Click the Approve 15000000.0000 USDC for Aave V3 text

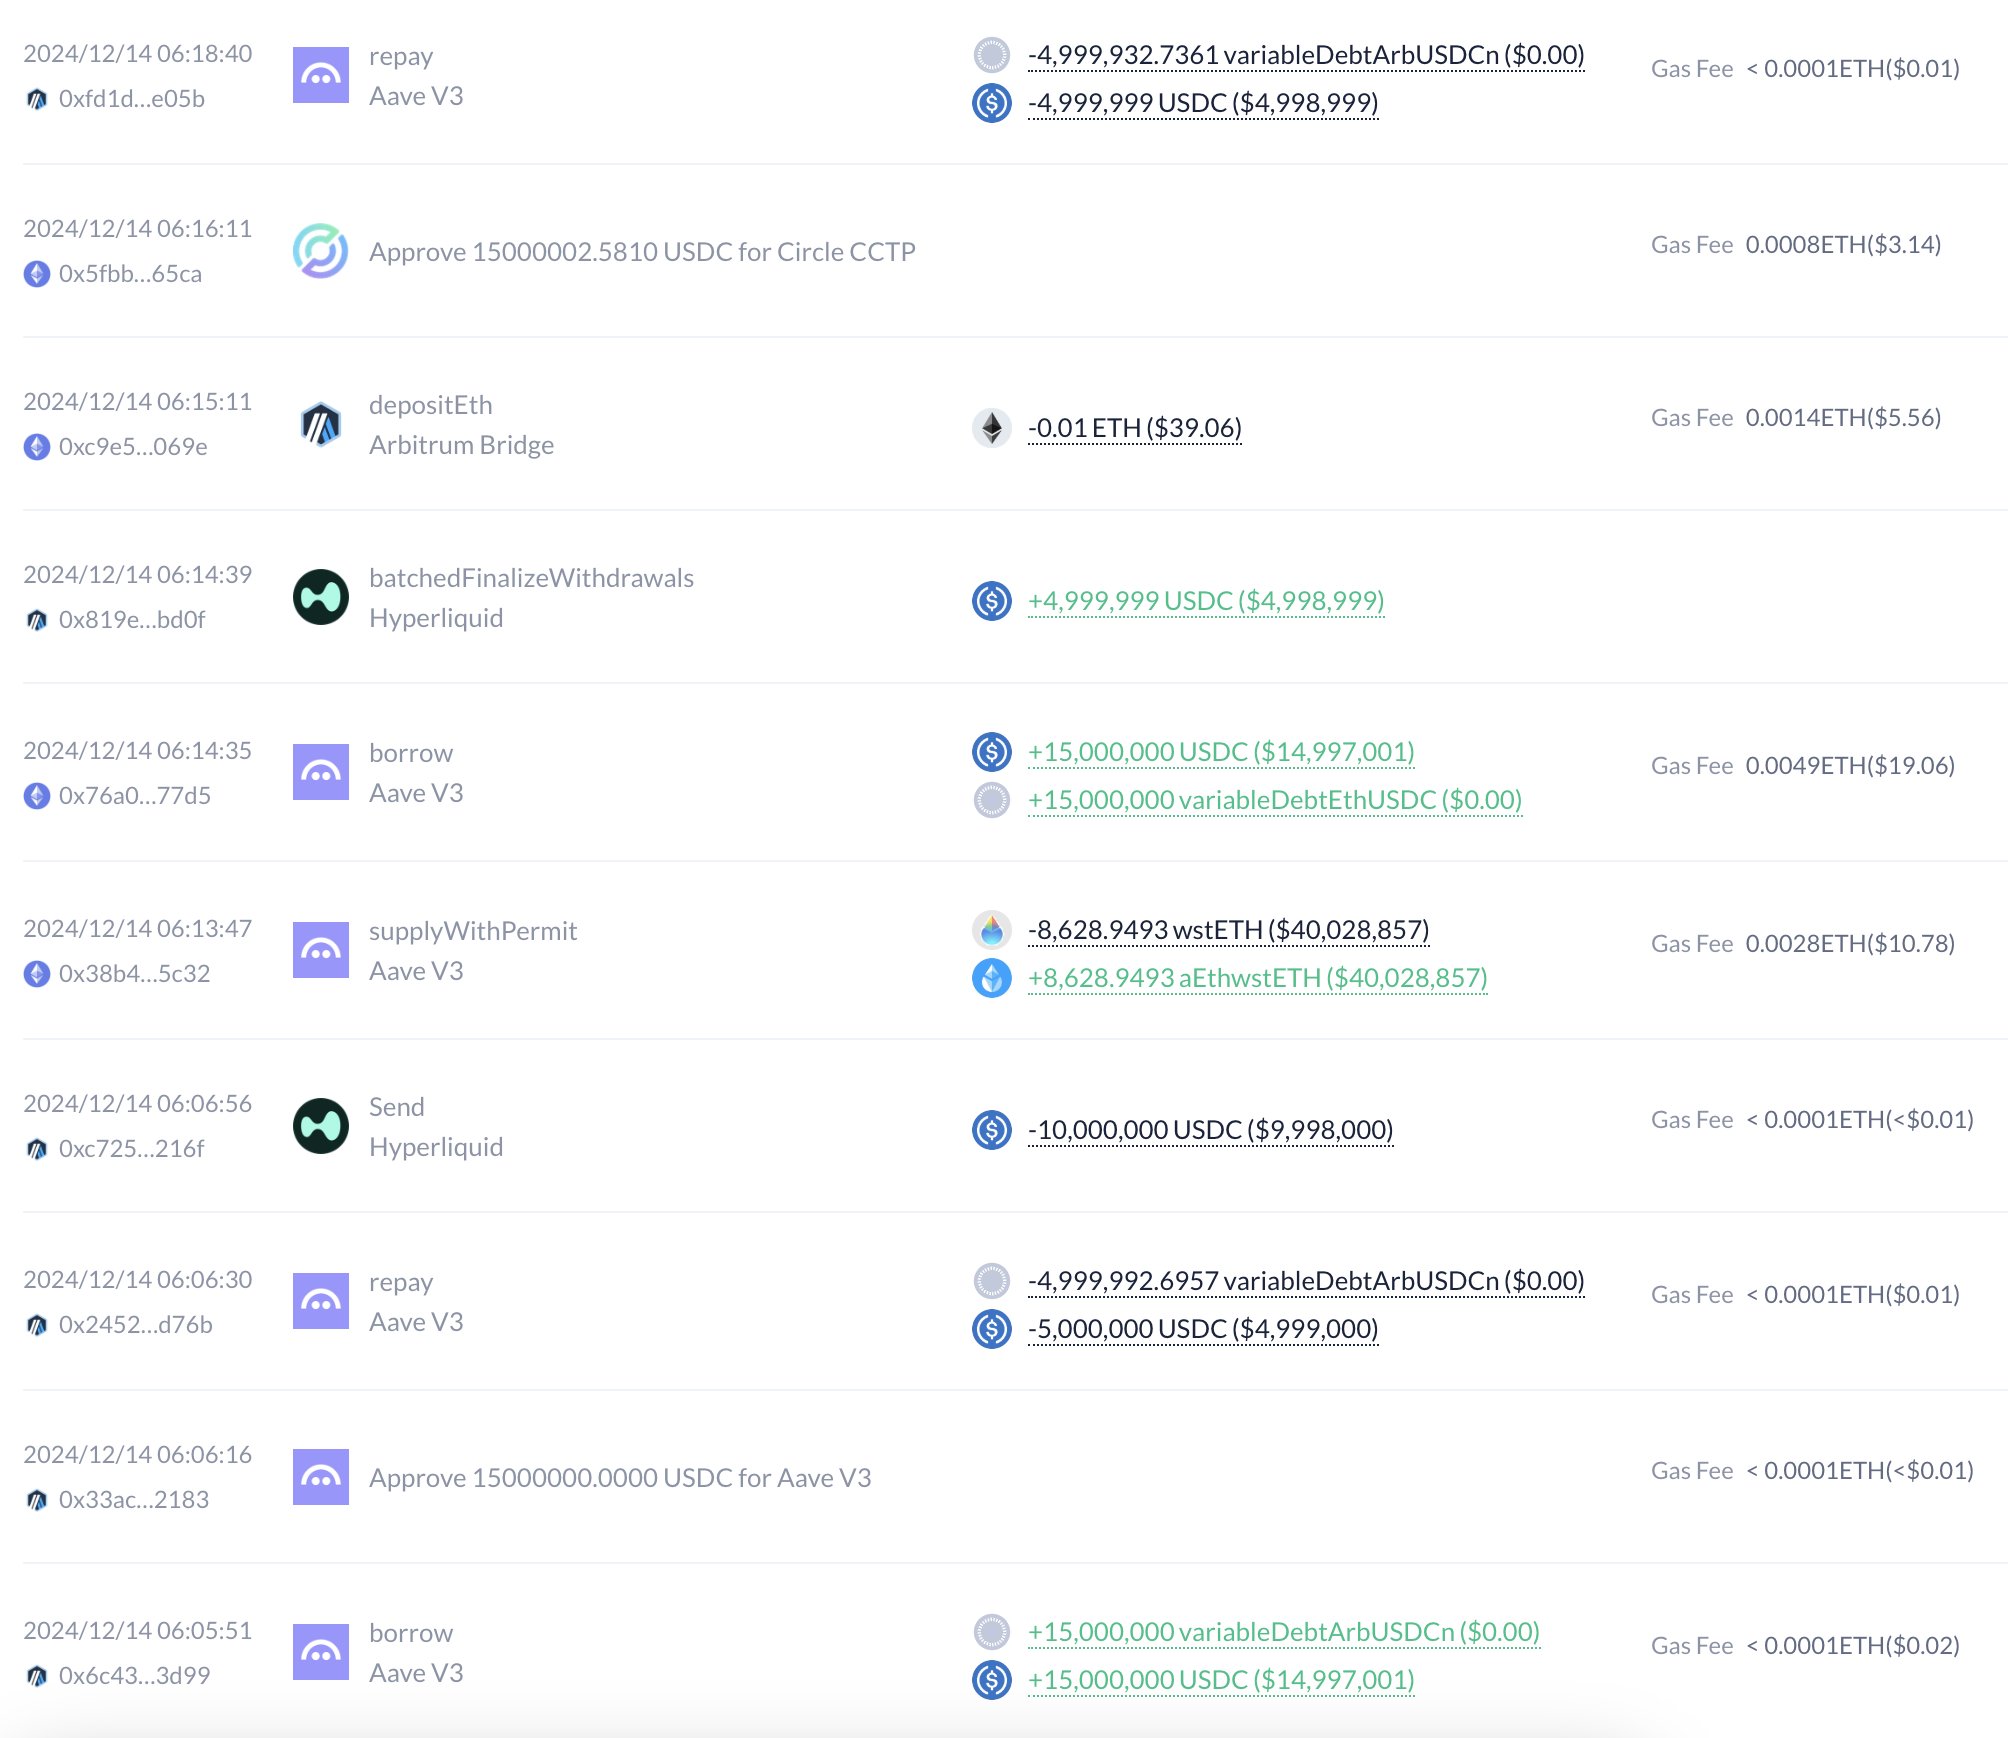(620, 1478)
